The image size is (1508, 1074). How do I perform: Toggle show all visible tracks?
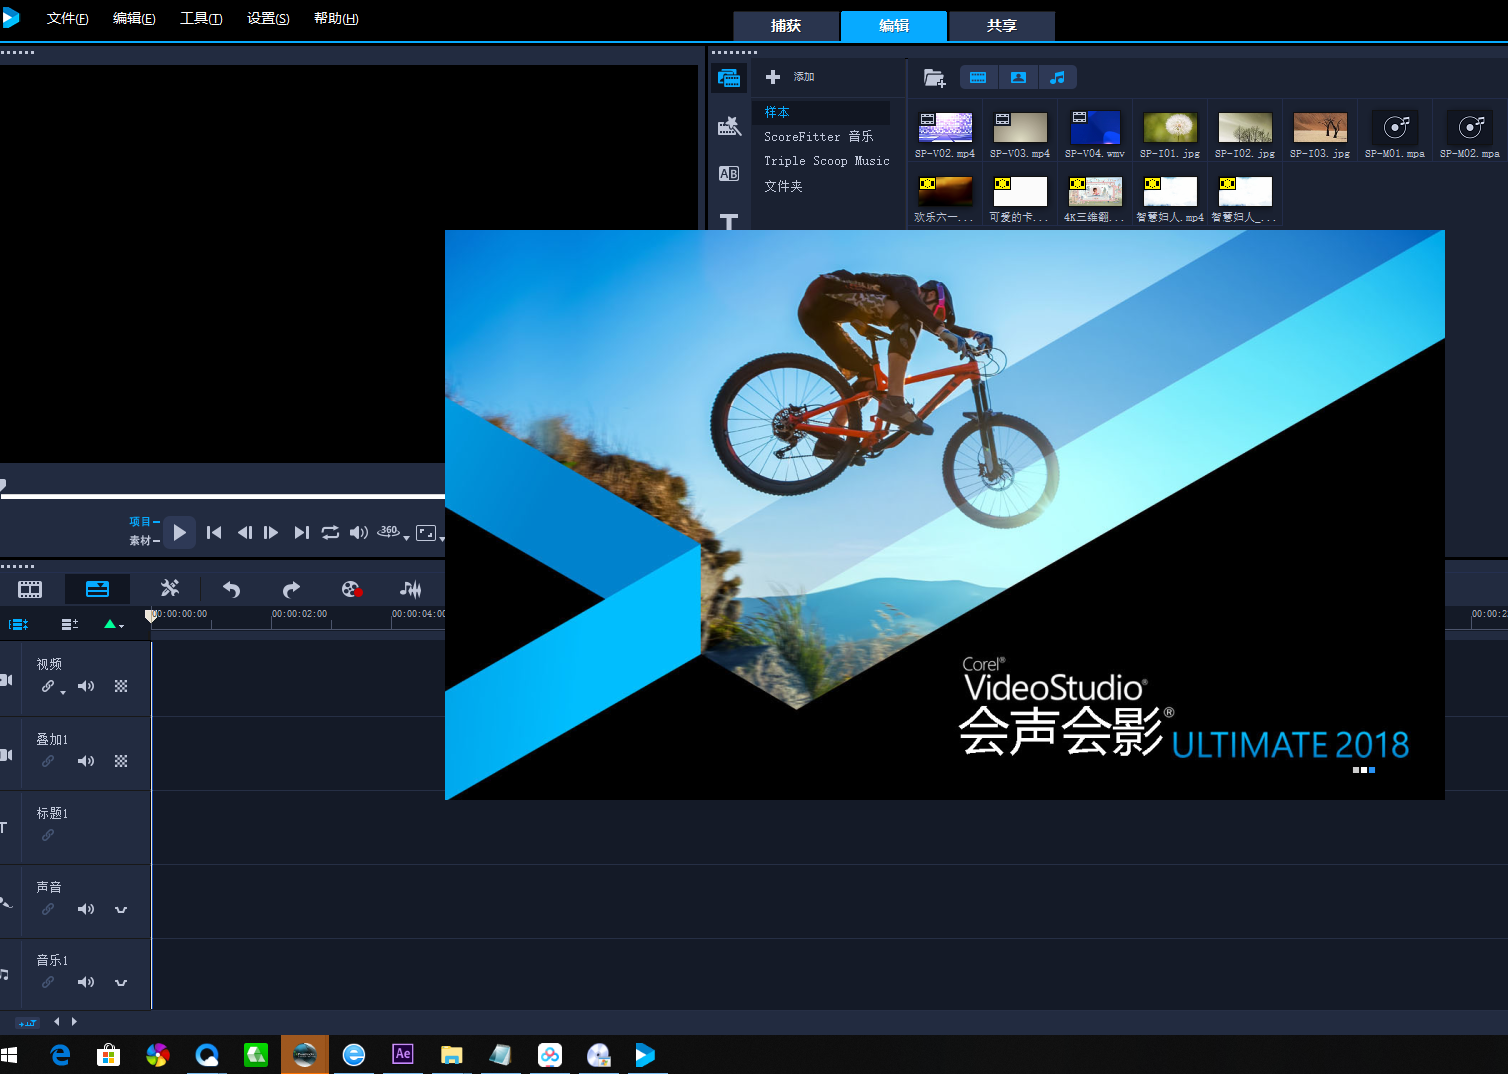[x=18, y=624]
